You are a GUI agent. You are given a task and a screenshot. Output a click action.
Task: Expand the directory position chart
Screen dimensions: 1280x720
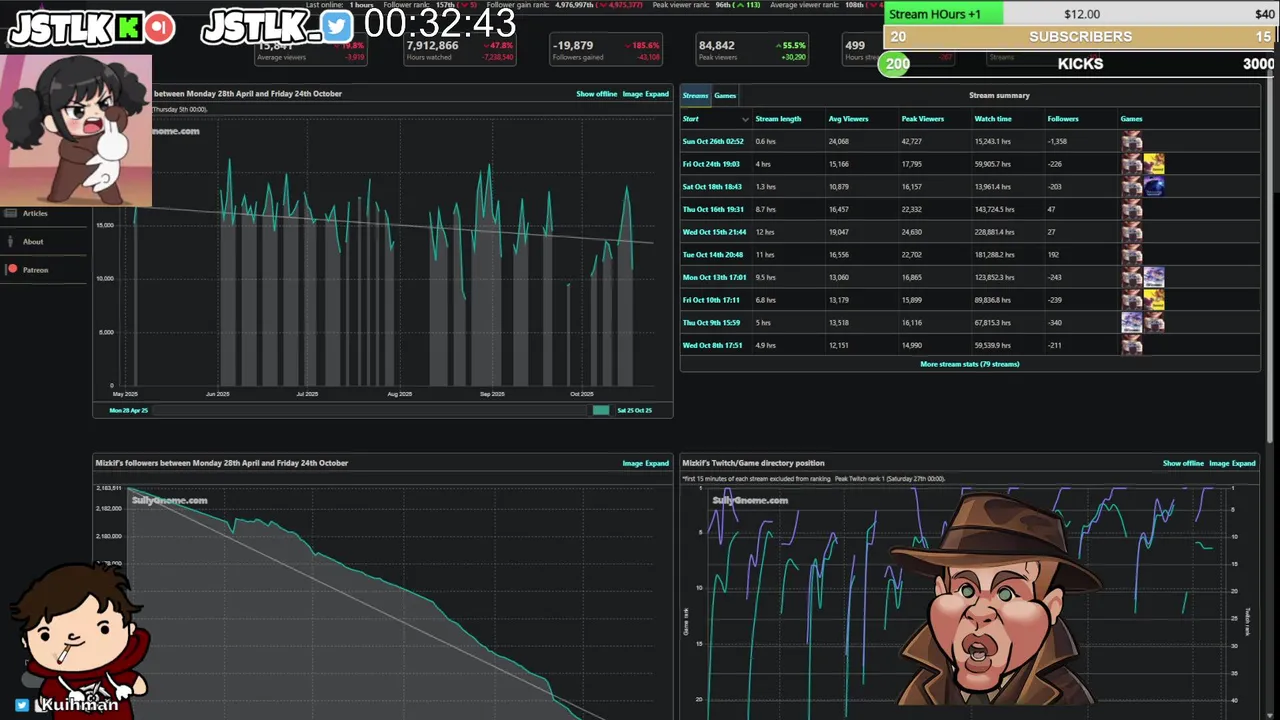pos(1244,463)
